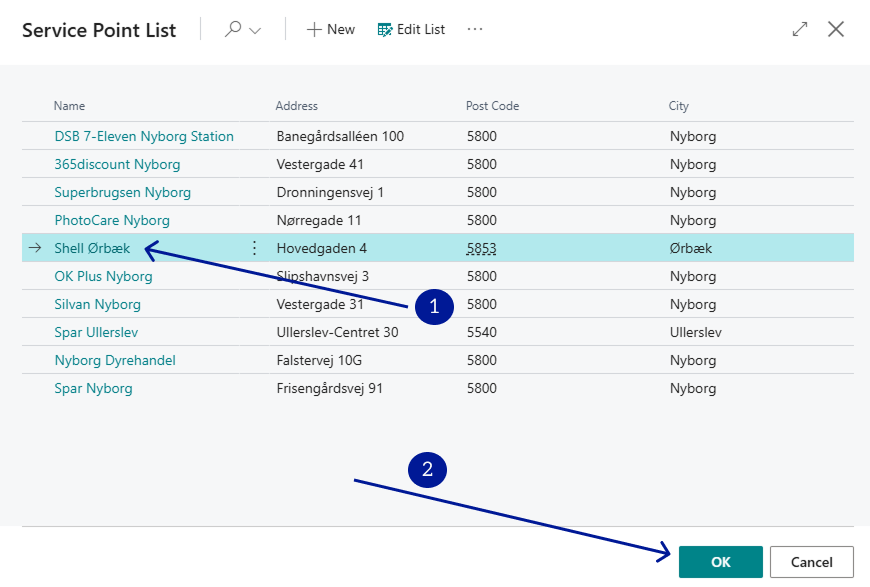
Task: Open DSB 7-Eleven Nyborg Station link
Action: 144,136
